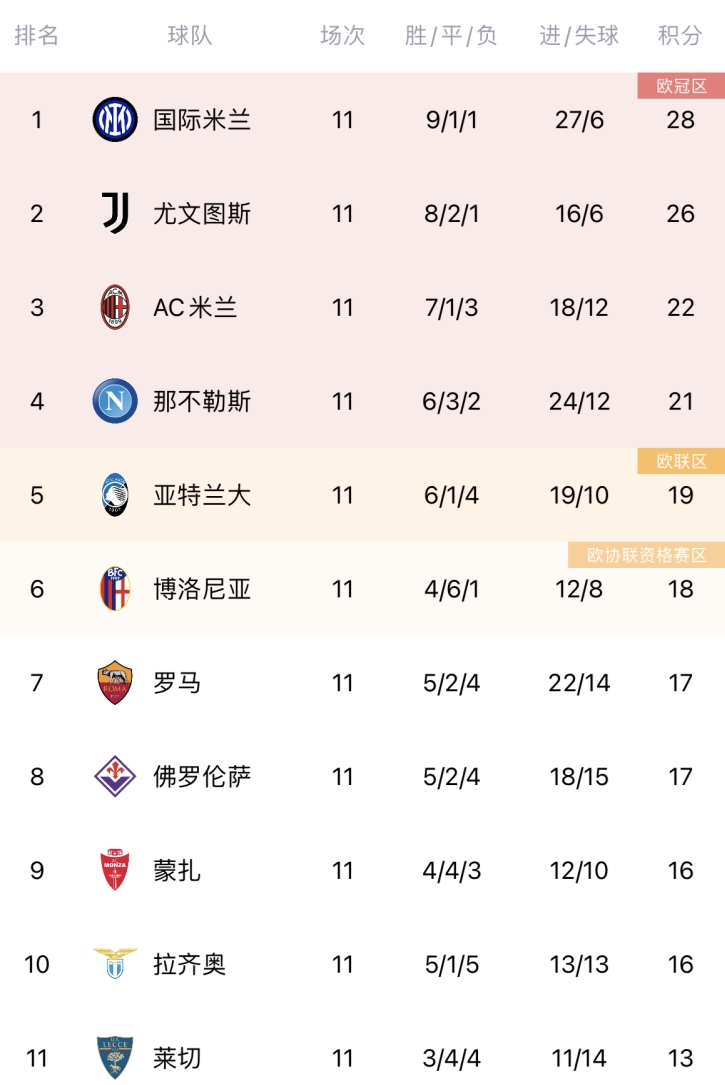Viewport: 725px width, 1085px height.
Task: Tap the 欧联区 zone label
Action: 681,461
